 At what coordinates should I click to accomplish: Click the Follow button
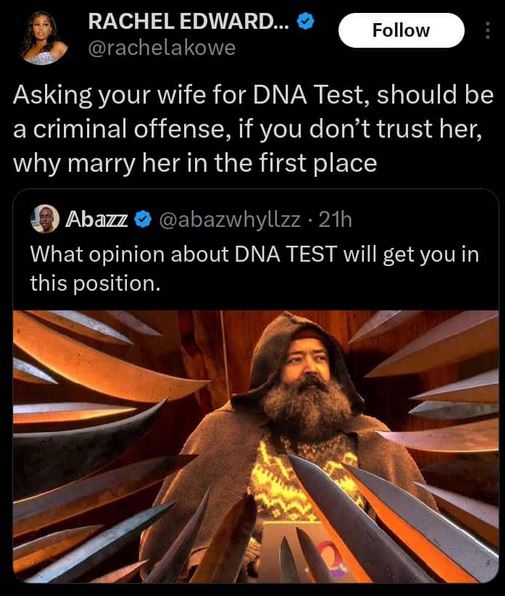401,30
